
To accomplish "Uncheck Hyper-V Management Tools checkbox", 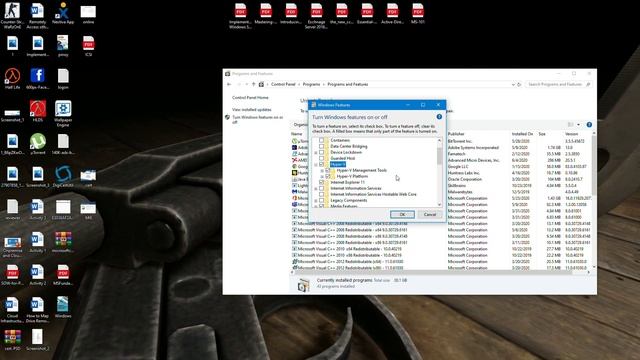I will tap(328, 170).
